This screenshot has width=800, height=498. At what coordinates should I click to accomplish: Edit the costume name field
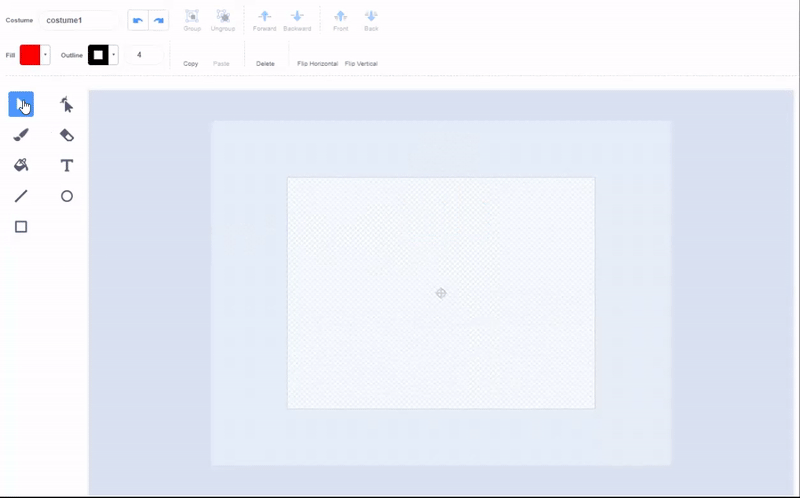click(80, 20)
